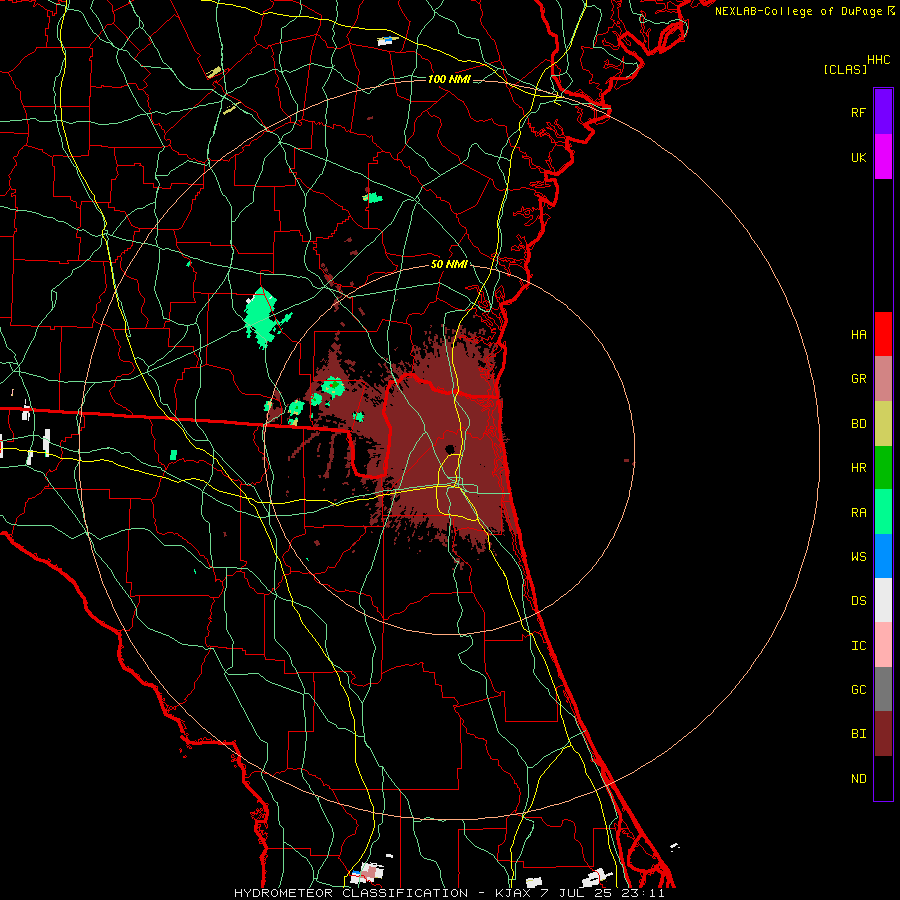Click the black radar site dot
Viewport: 900px width, 900px height.
point(449,449)
